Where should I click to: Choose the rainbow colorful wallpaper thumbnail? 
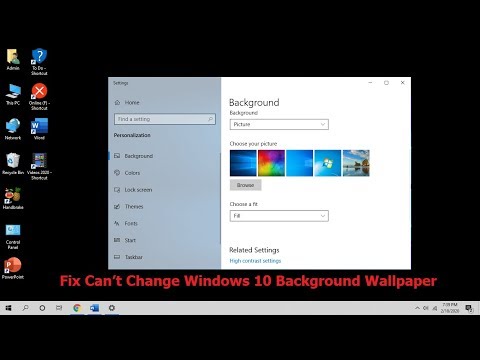271,163
